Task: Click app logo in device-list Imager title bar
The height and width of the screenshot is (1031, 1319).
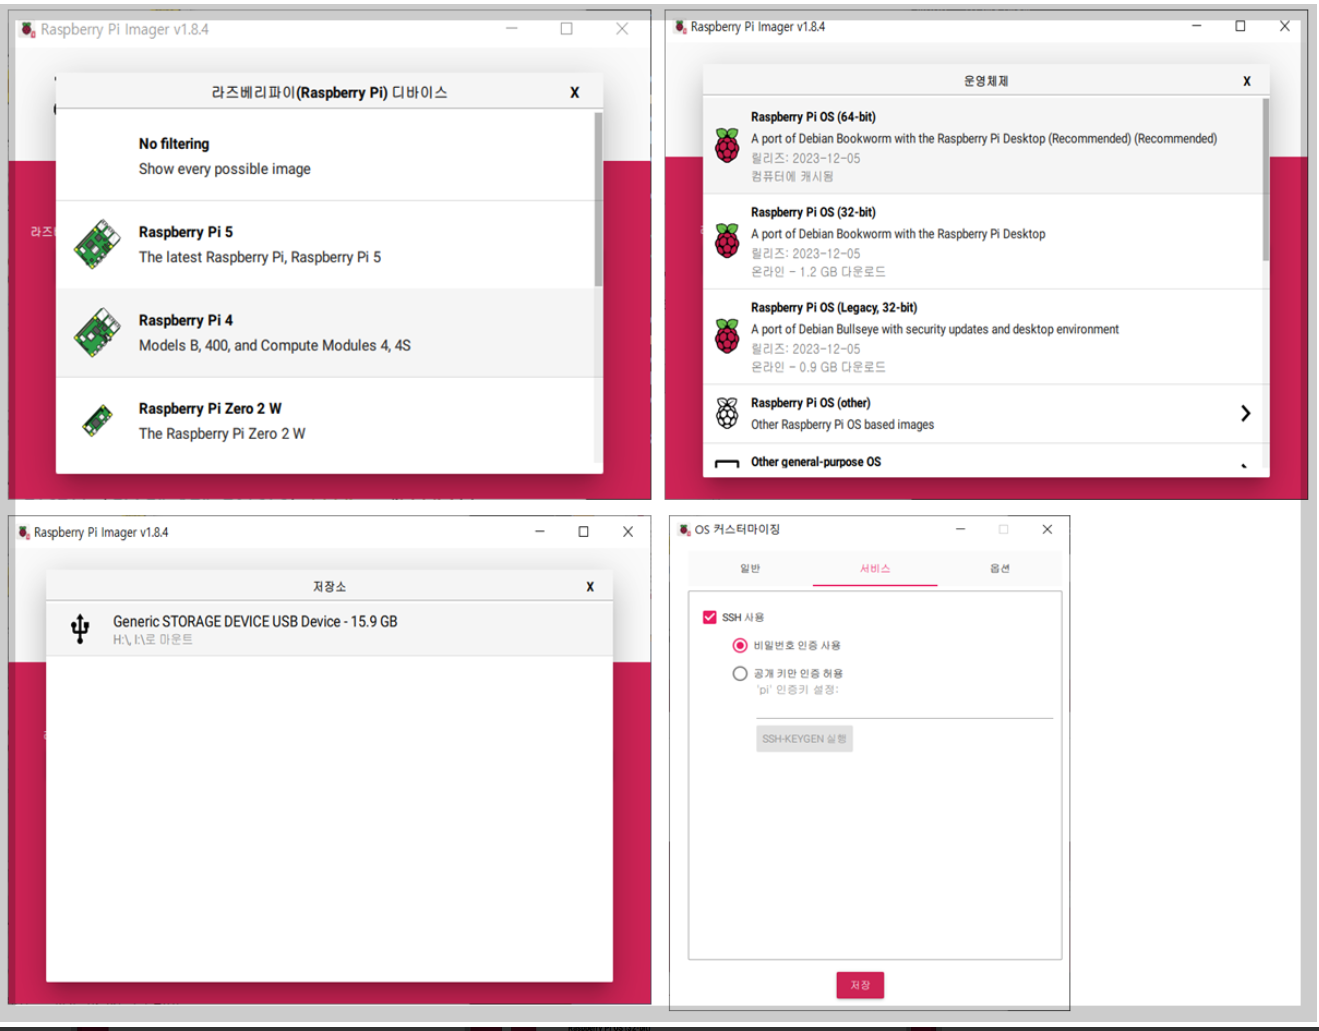Action: pos(28,29)
